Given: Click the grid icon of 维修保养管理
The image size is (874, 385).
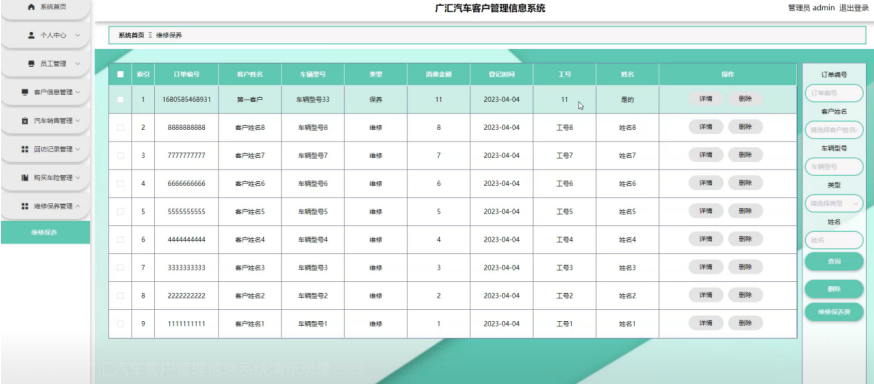Looking at the screenshot, I should click(25, 206).
